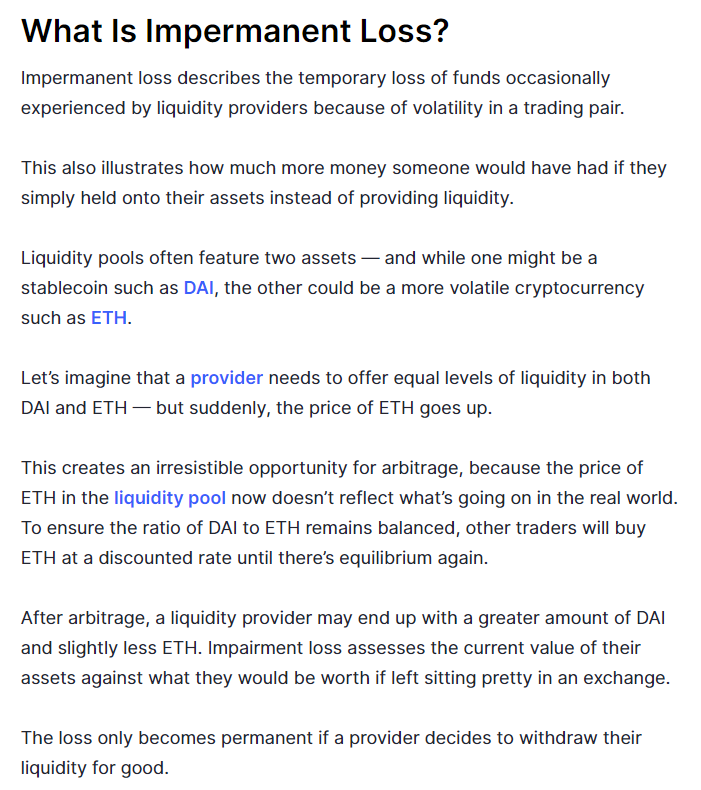Screen dimensions: 701x790
Task: Click the 'What Is Impermanent Loss?' heading
Action: click(x=235, y=31)
